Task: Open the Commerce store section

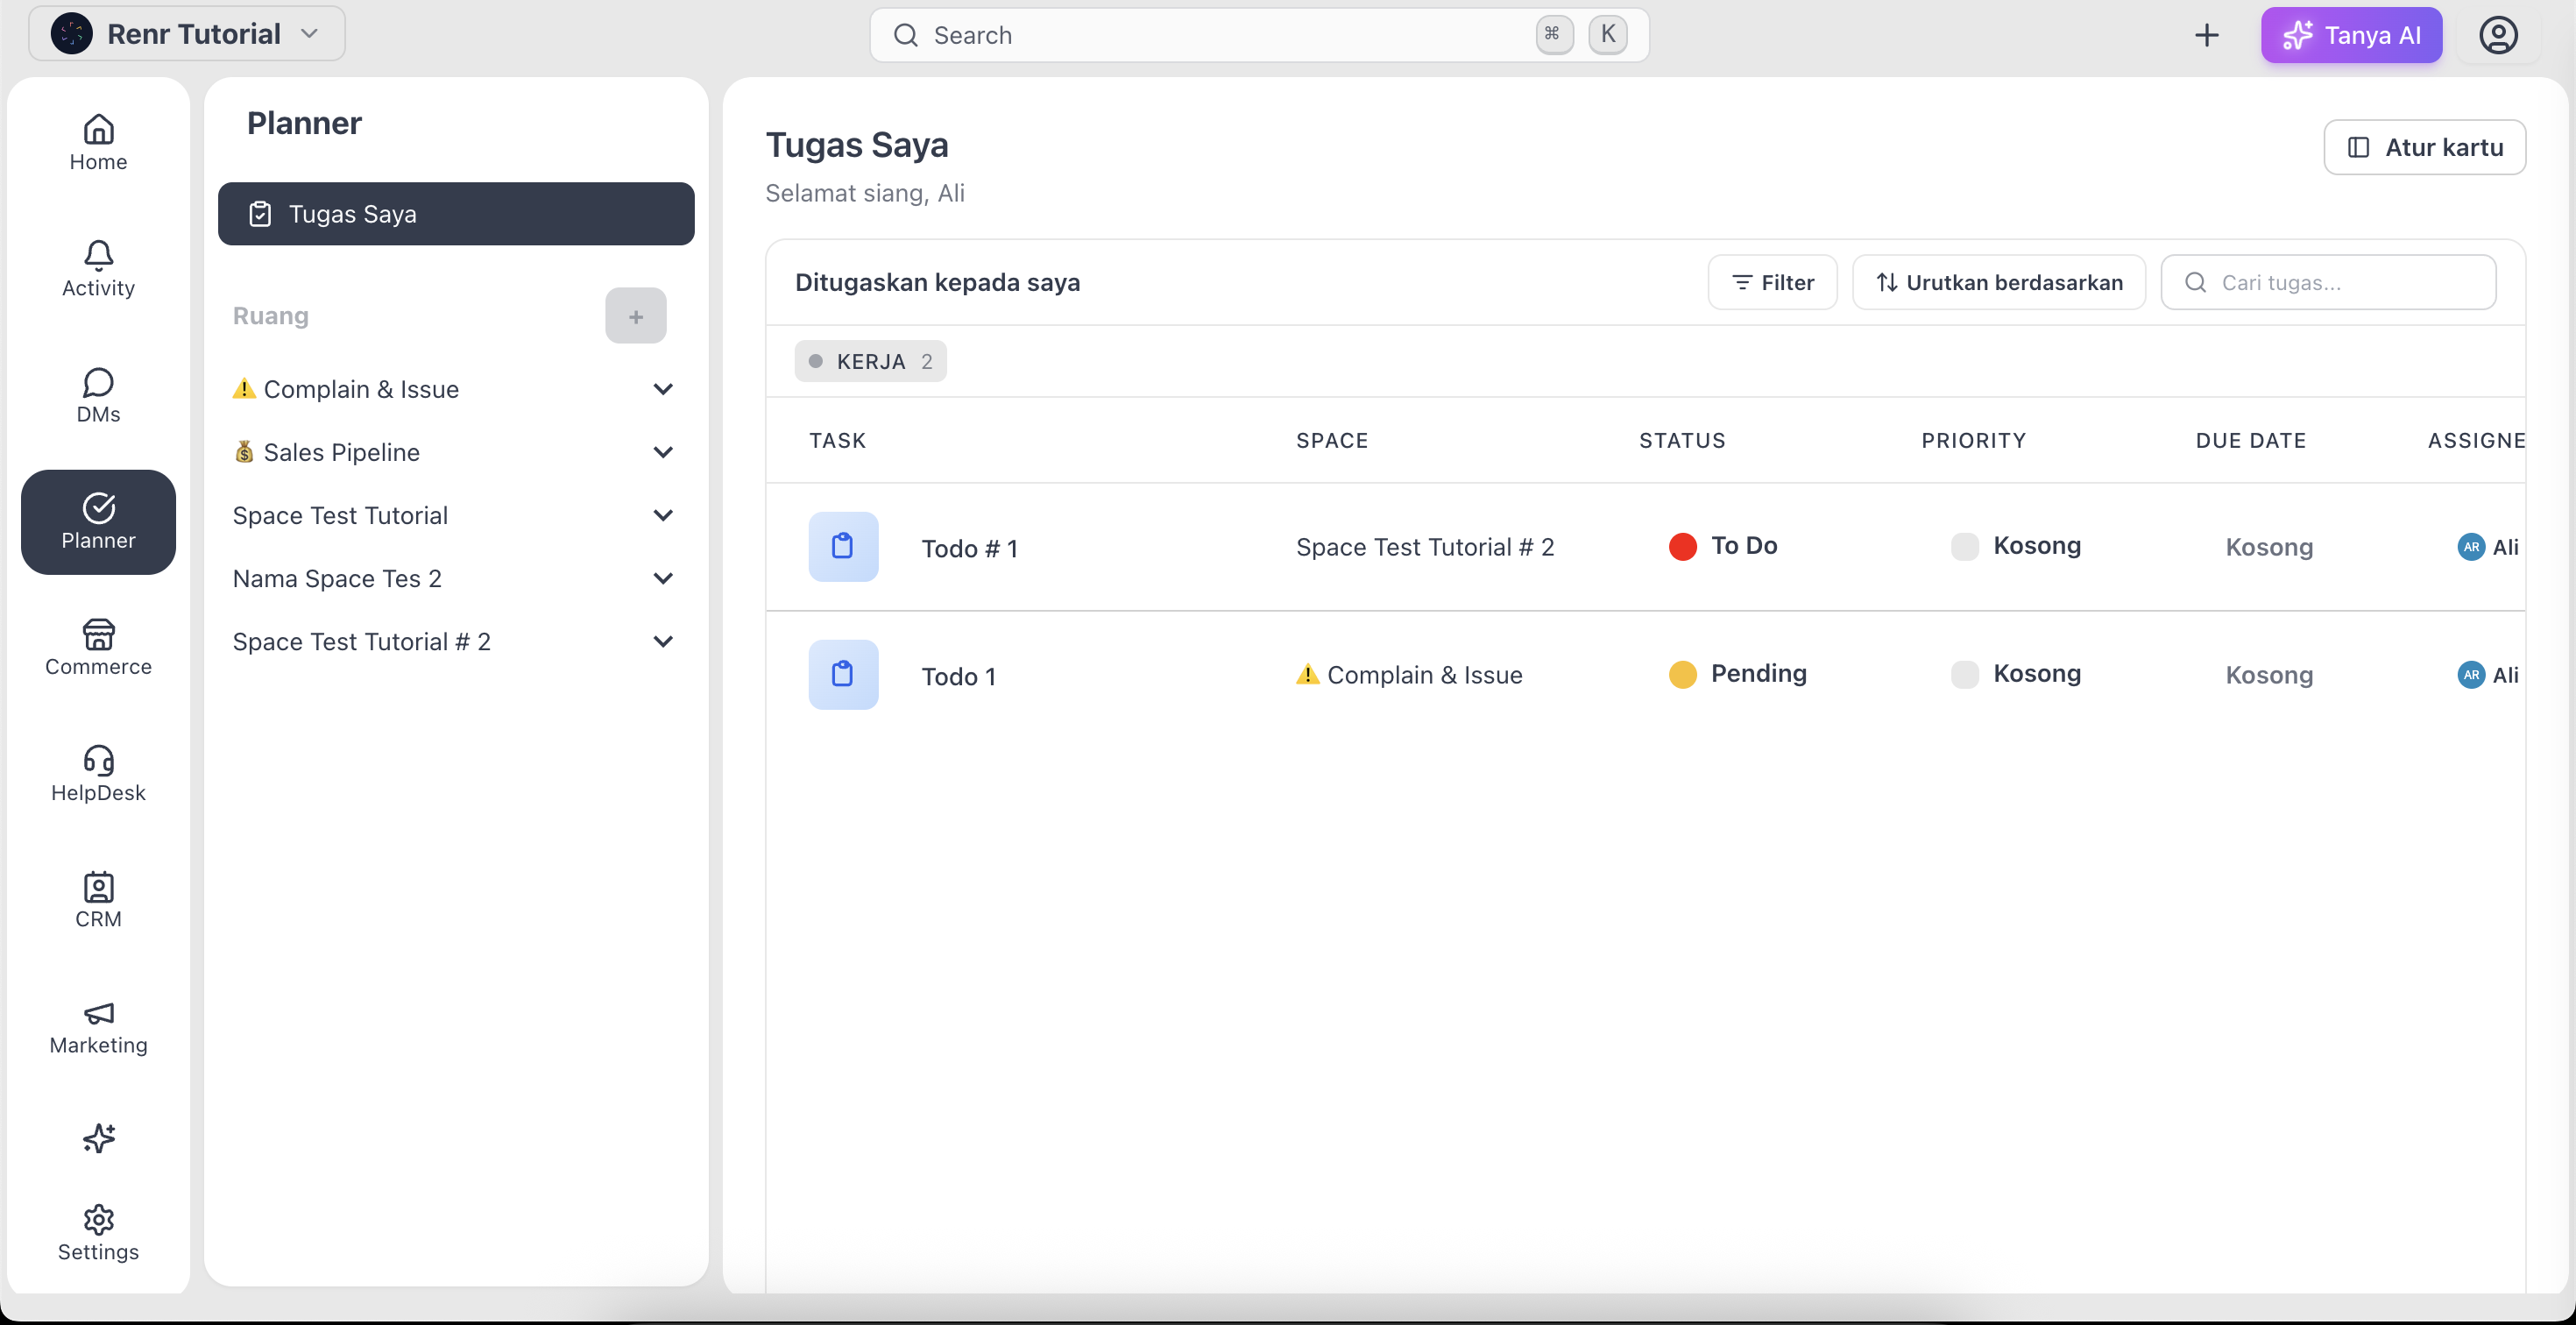Action: tap(98, 648)
